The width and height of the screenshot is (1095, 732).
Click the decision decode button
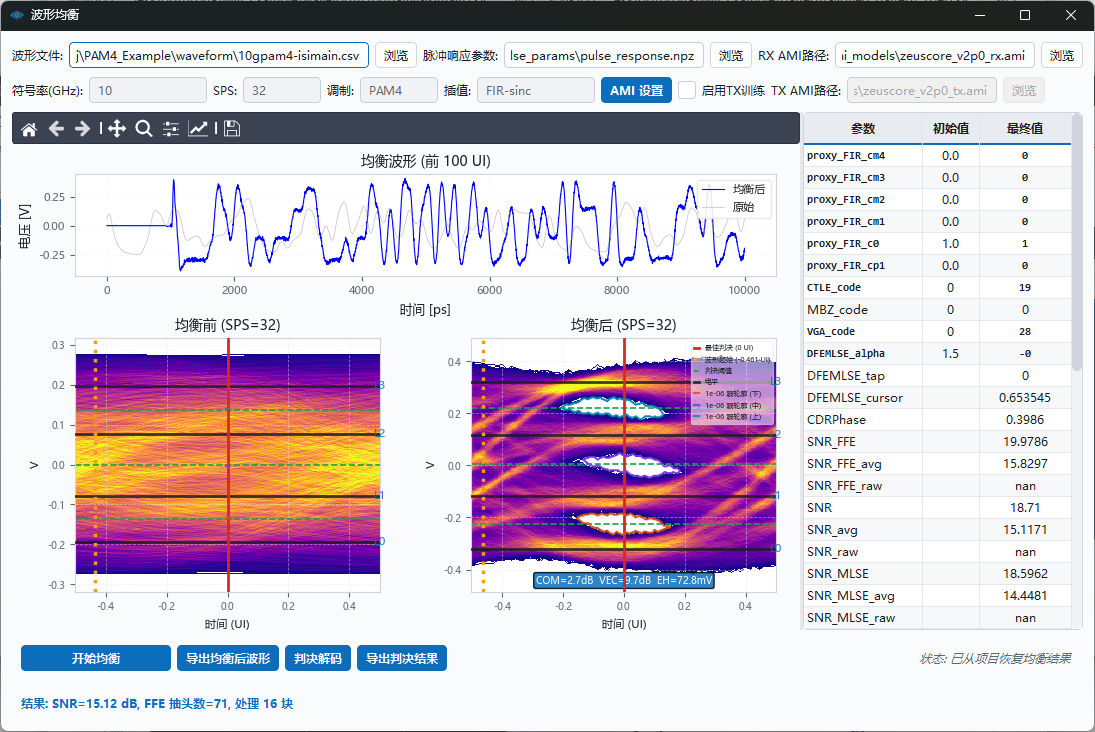pos(318,658)
